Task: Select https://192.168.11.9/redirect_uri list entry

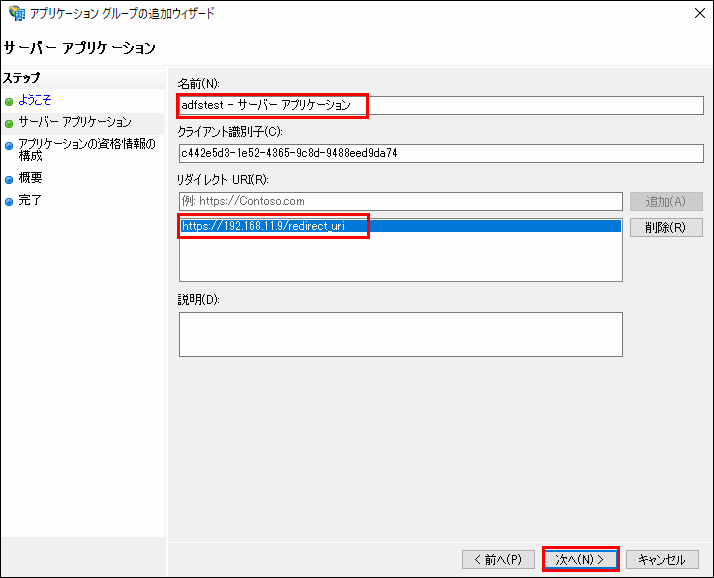Action: [401, 226]
